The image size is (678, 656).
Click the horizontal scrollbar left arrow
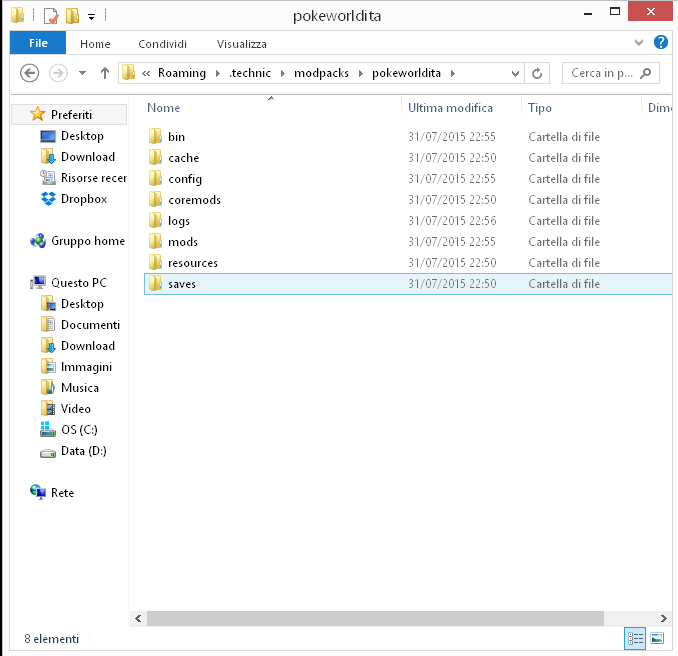click(x=138, y=618)
